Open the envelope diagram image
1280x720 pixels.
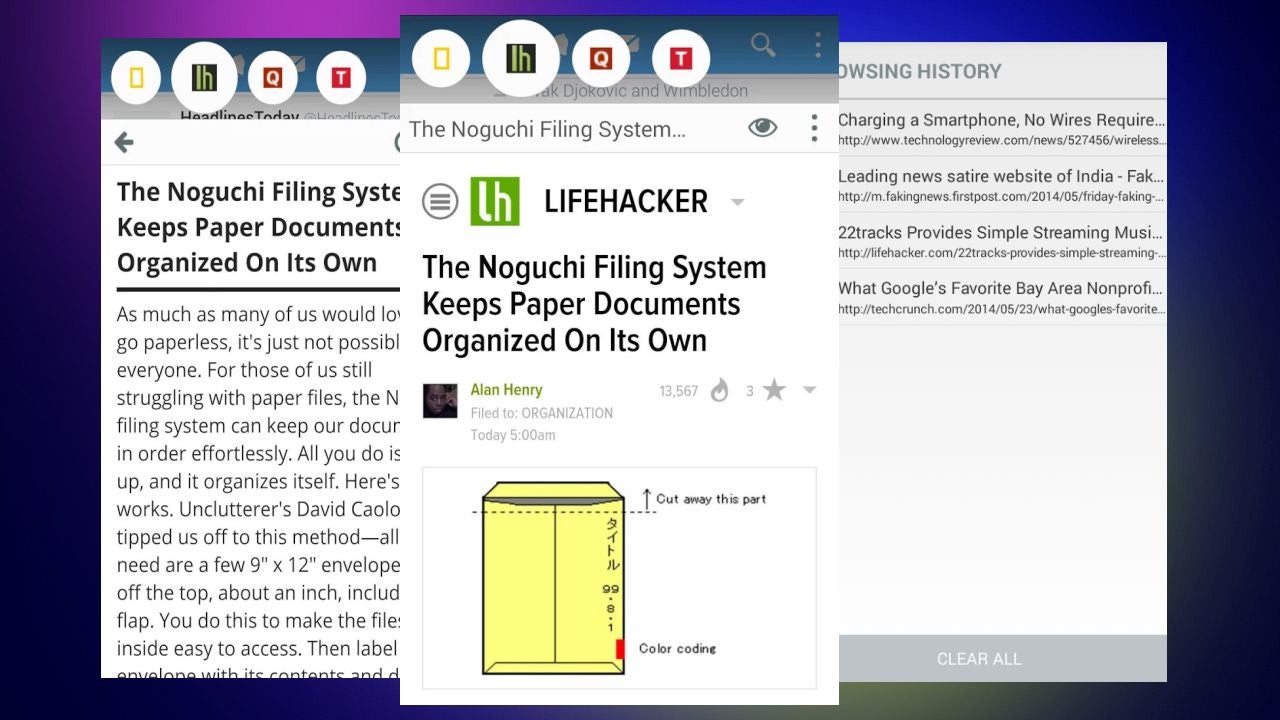(x=619, y=578)
